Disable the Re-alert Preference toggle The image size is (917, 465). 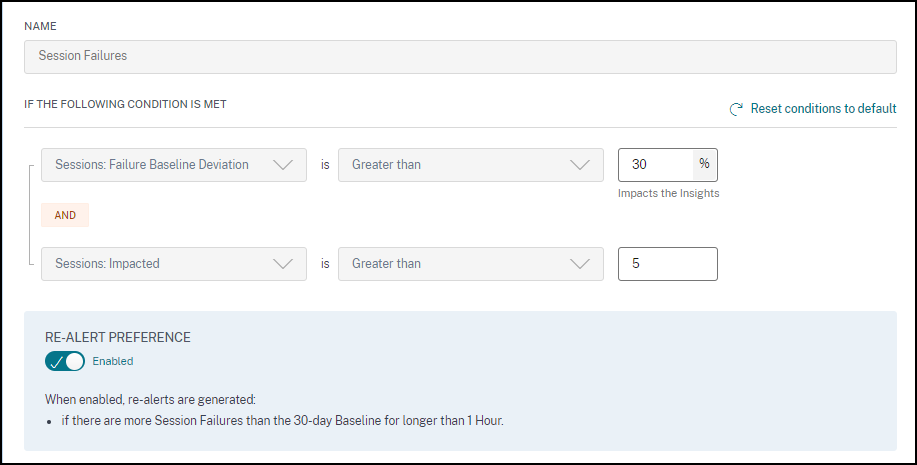click(65, 361)
